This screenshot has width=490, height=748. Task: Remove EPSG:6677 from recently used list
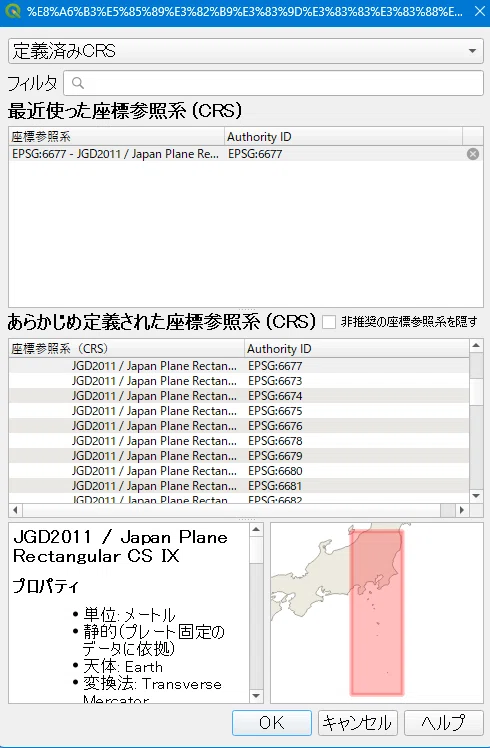tap(473, 154)
